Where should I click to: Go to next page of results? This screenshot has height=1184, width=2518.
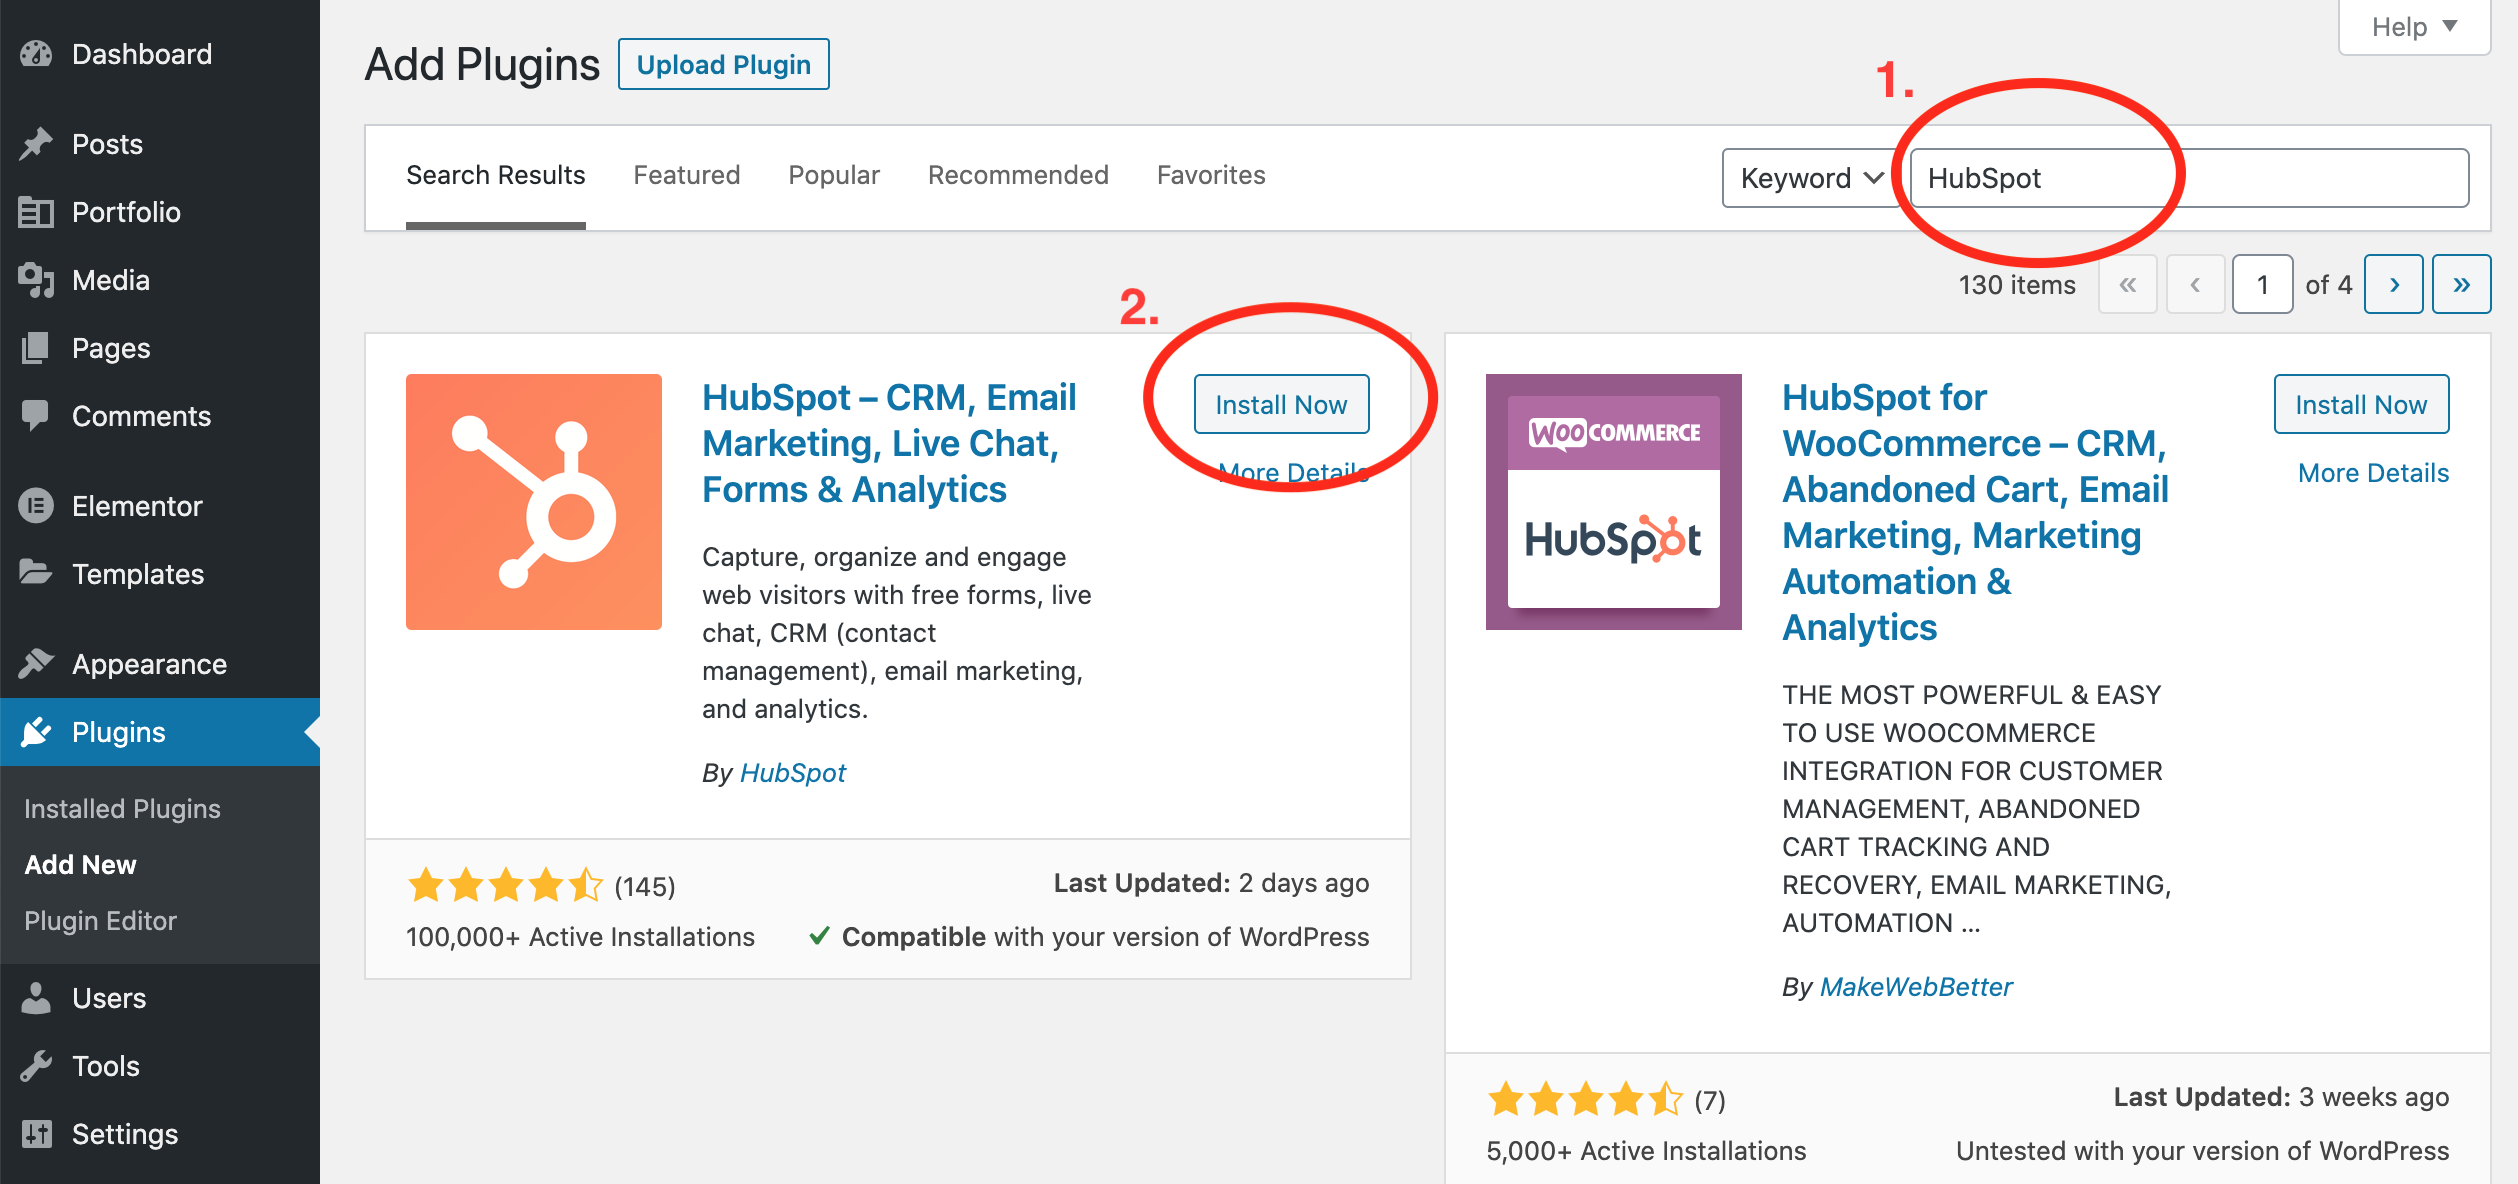2393,285
